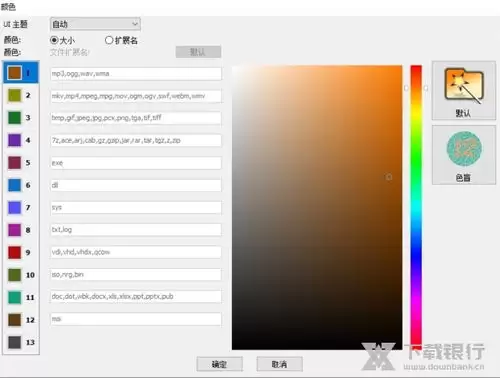This screenshot has width=500, height=378.
Task: Choose purple color swatch number 4
Action: (15, 140)
